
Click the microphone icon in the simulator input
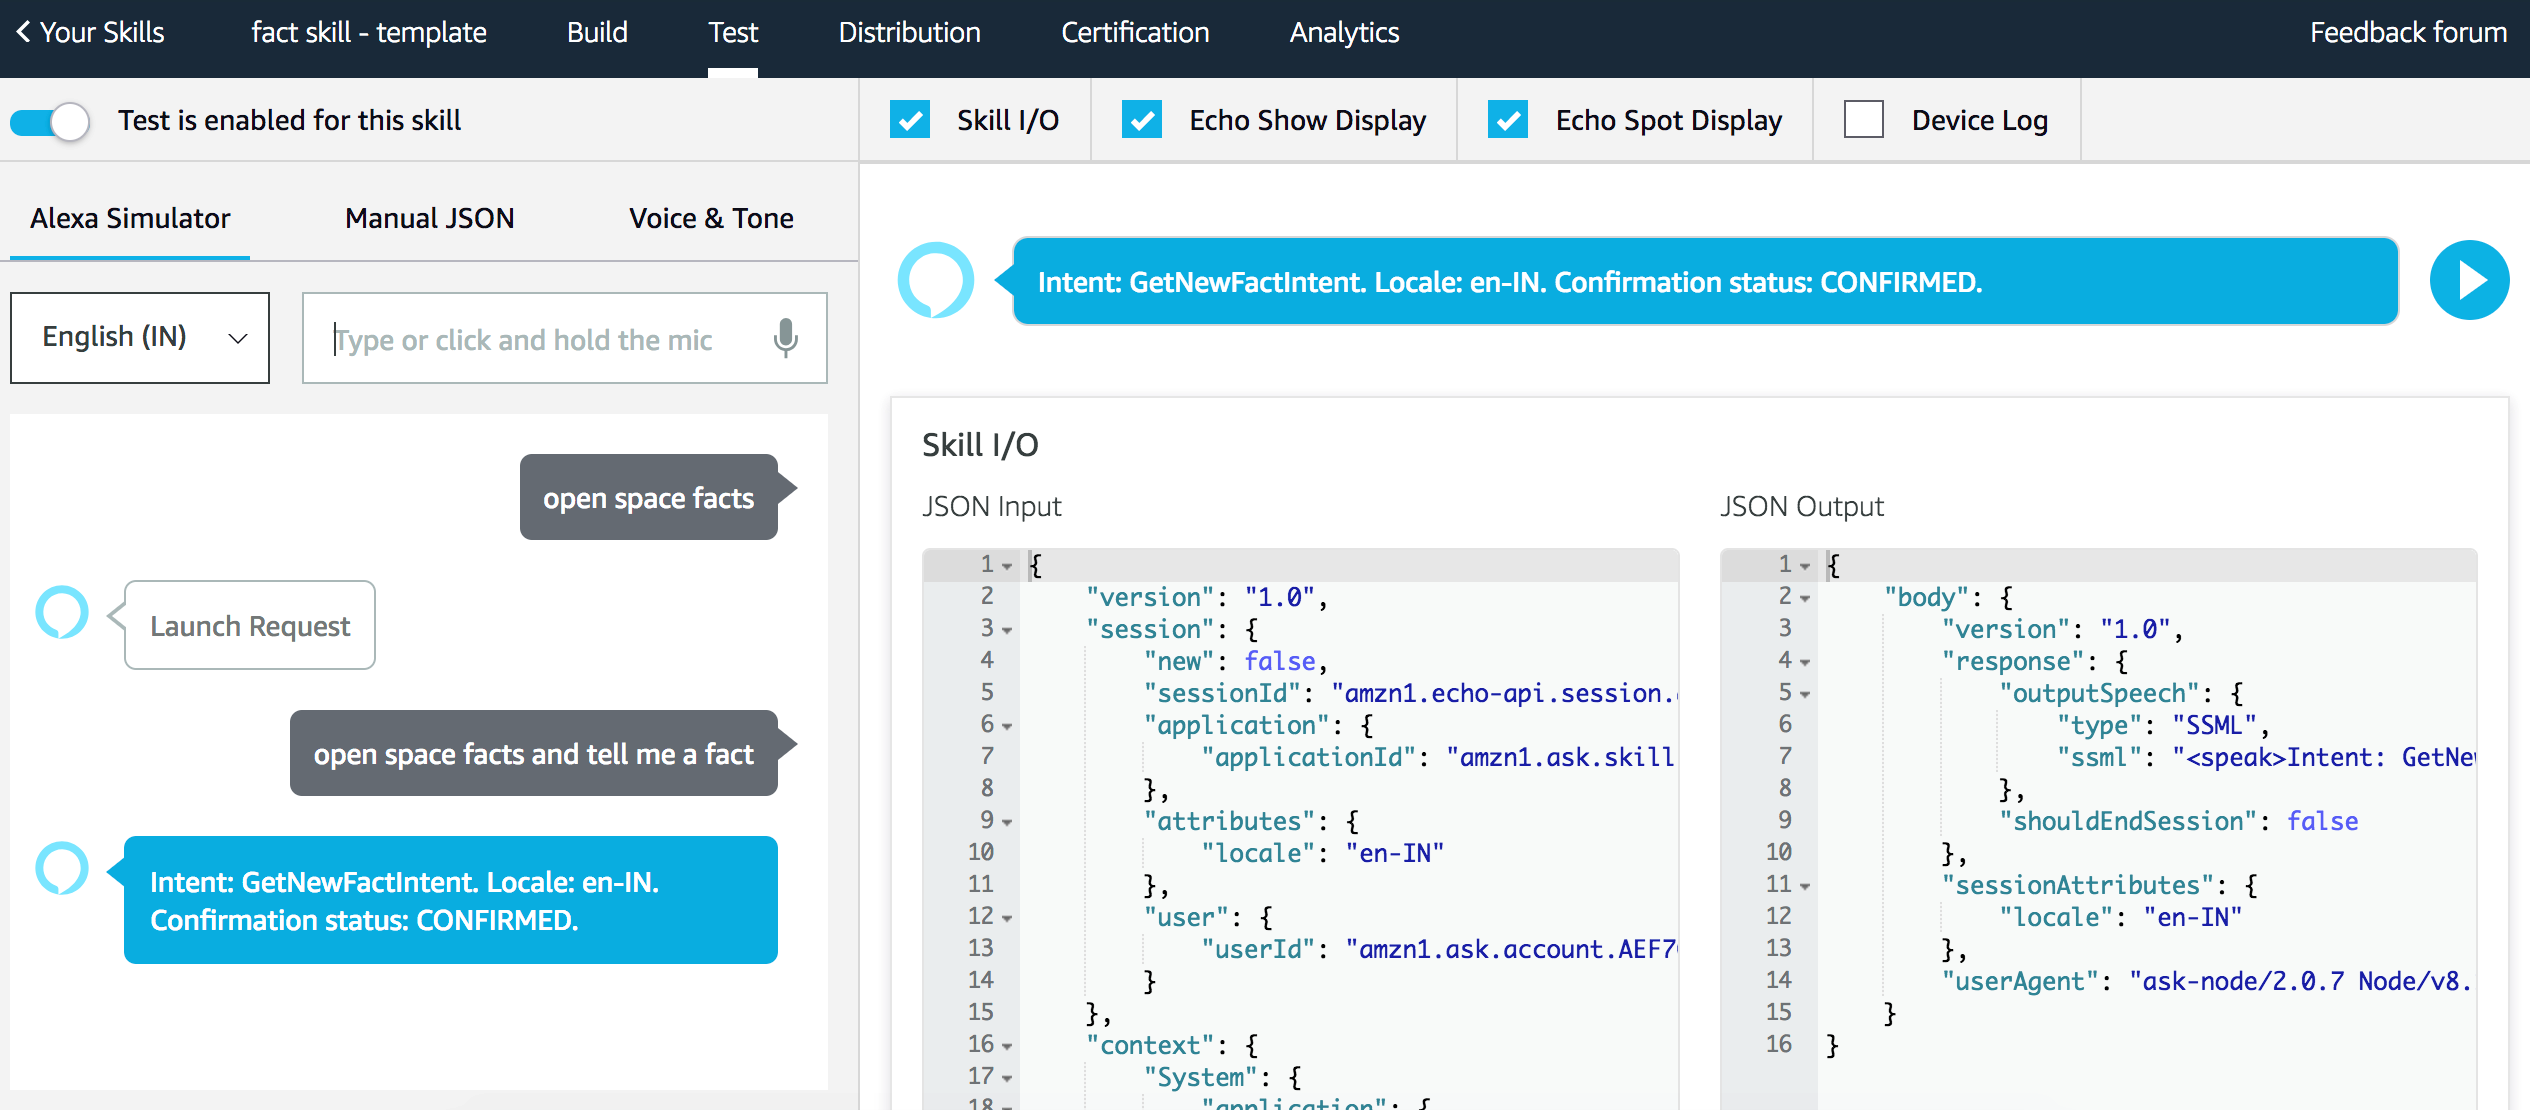785,338
